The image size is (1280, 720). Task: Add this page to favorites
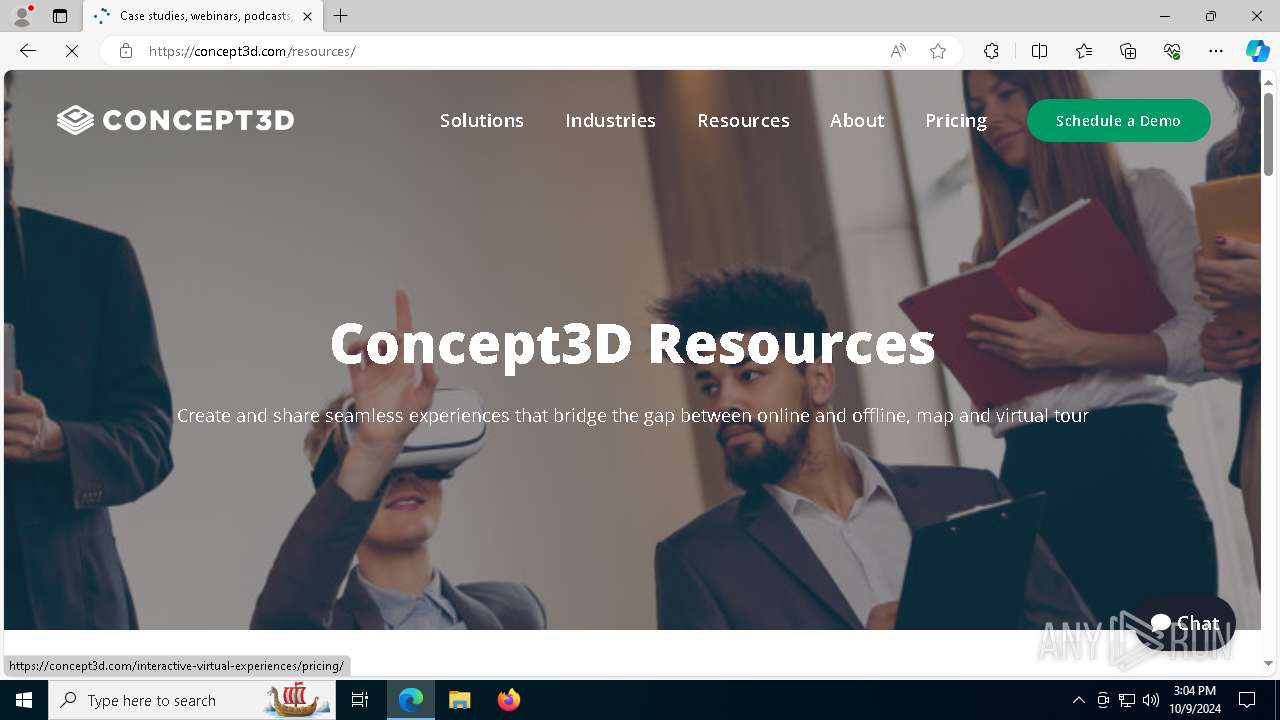click(938, 51)
